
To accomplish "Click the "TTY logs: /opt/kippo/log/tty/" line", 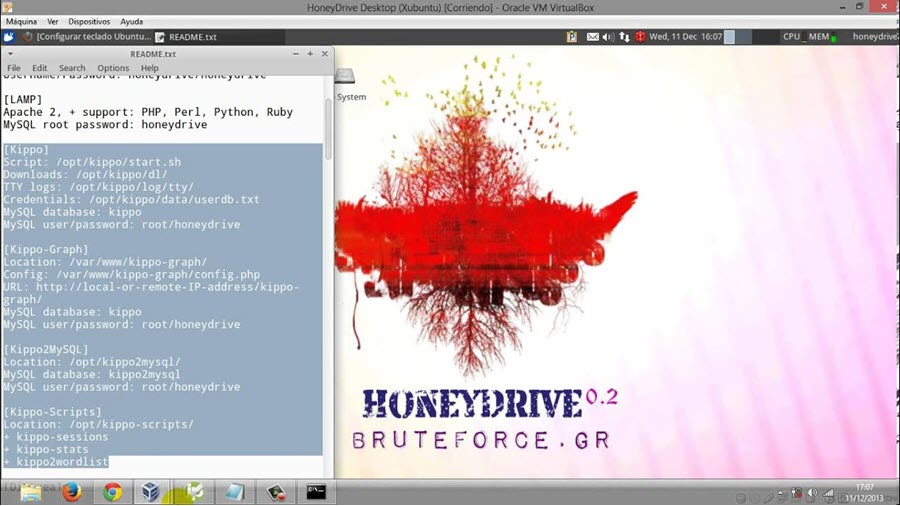I will pyautogui.click(x=98, y=188).
